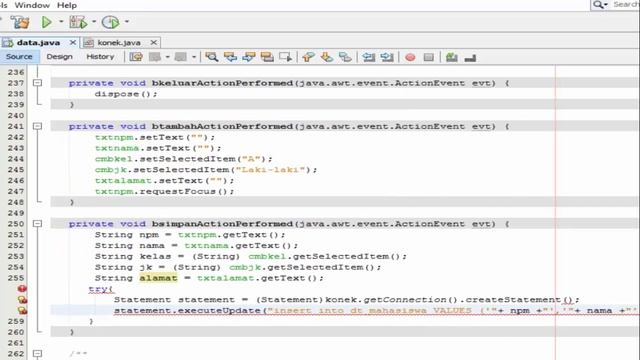Start macro recording with red circle
Viewport: 640px width, 360px height.
[410, 58]
